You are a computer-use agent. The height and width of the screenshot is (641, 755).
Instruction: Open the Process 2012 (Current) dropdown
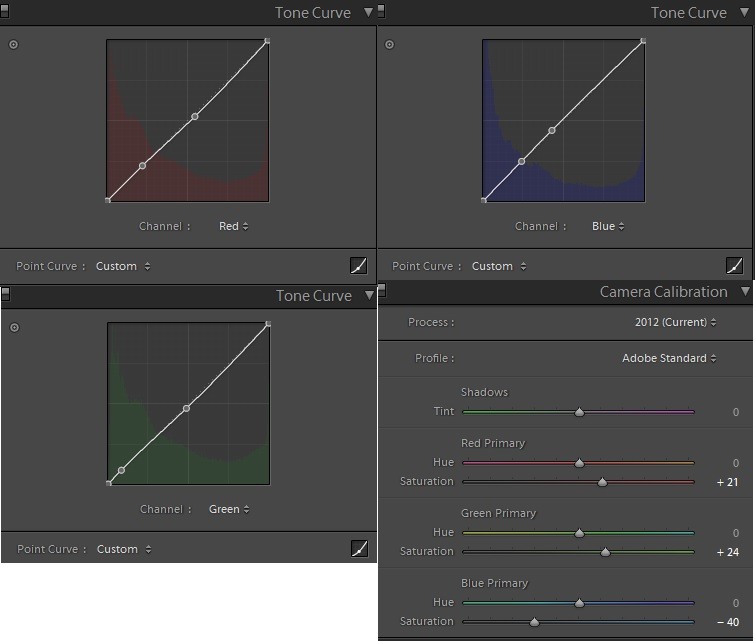(675, 322)
